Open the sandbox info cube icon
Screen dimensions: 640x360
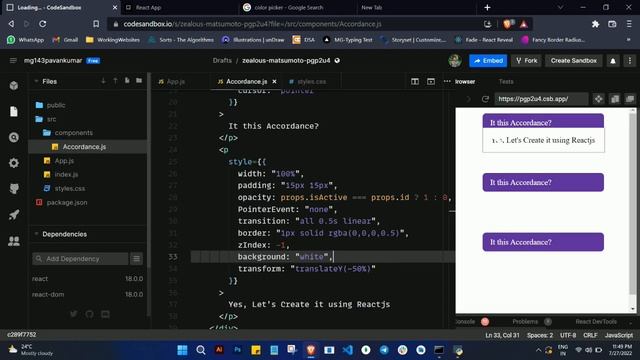pos(14,85)
